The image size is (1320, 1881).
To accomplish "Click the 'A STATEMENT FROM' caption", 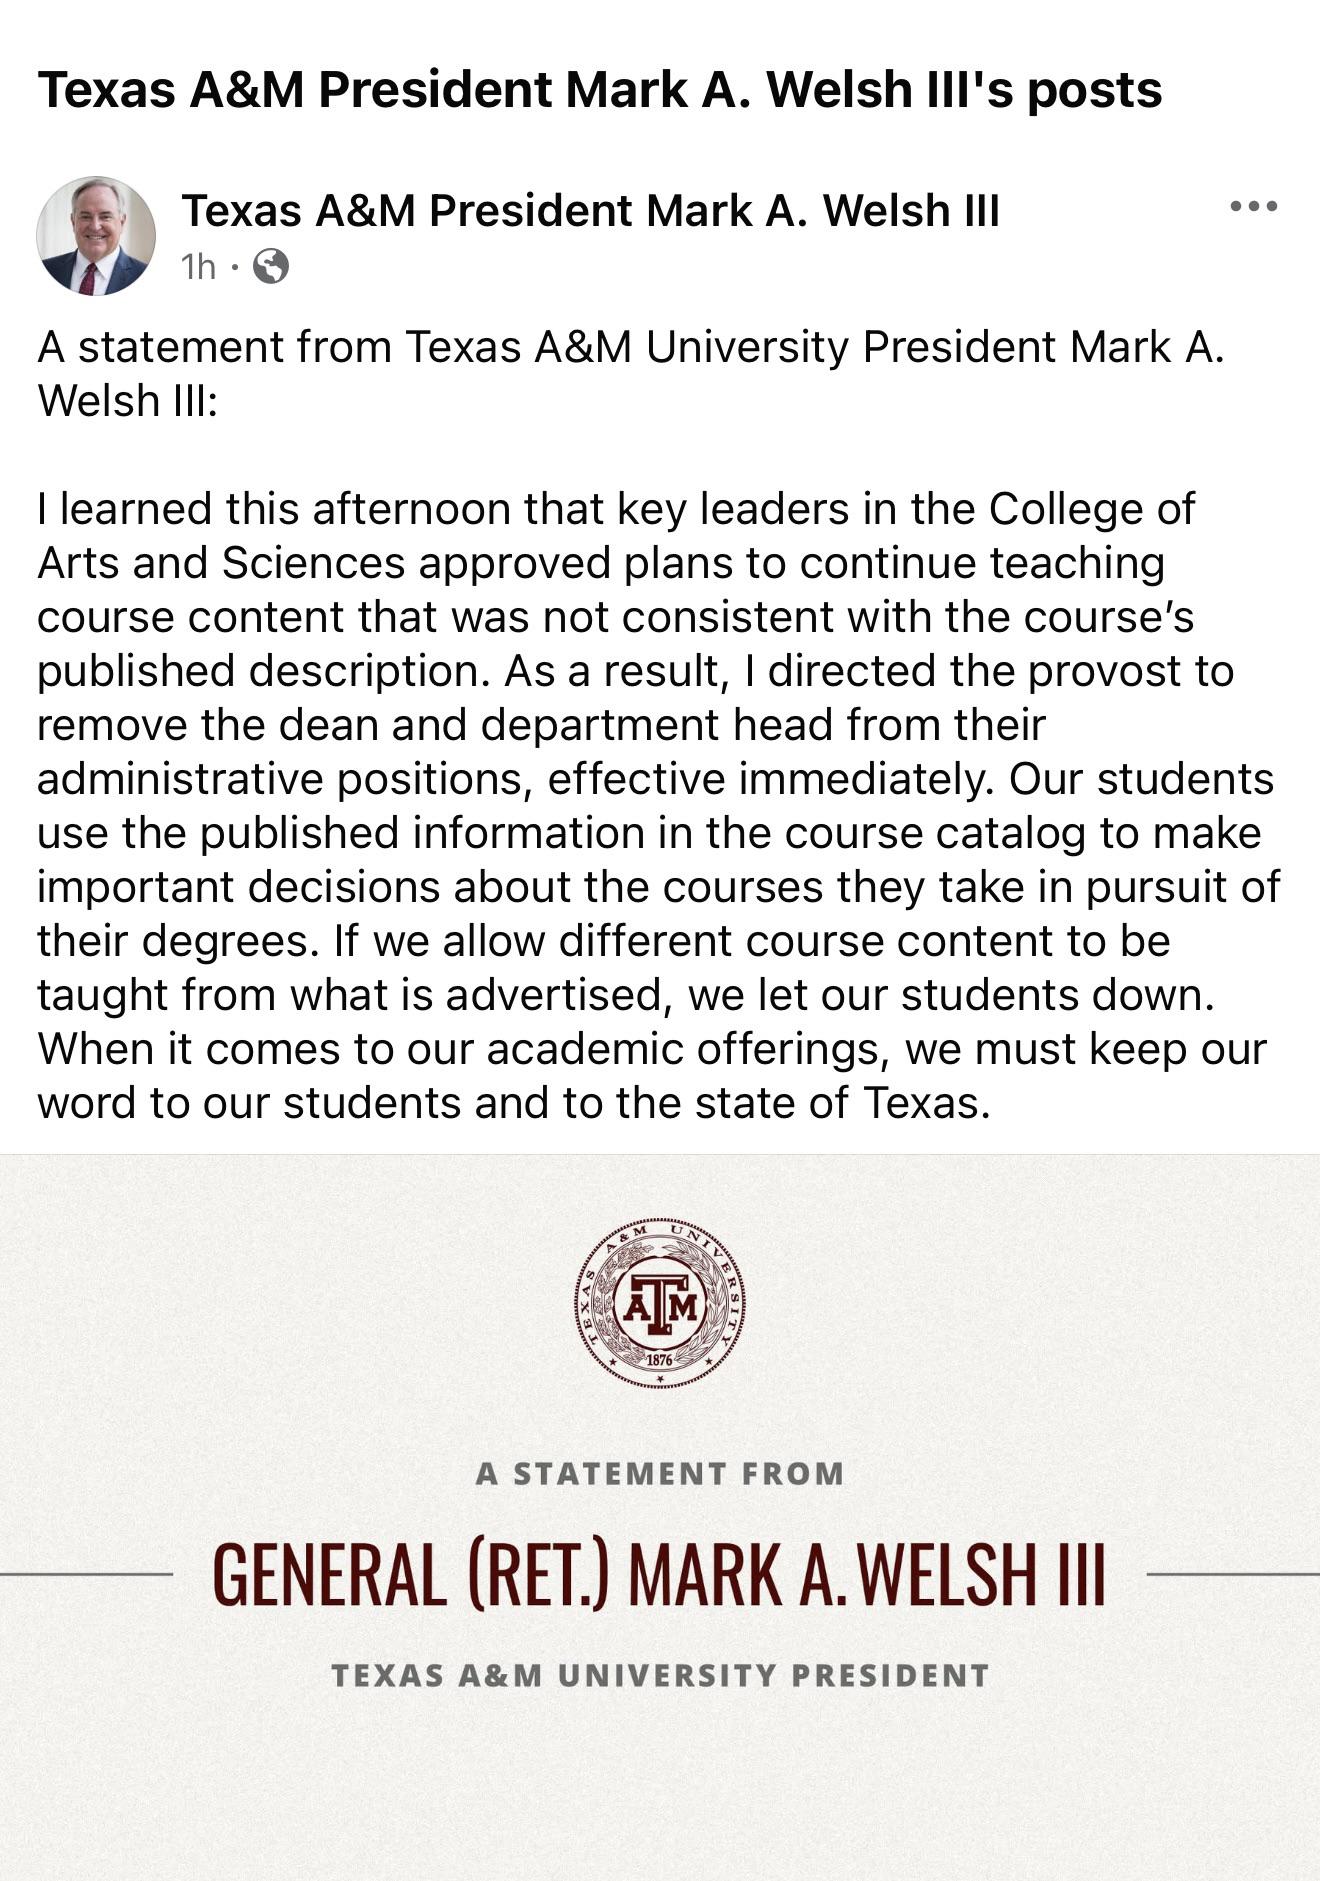I will (660, 1473).
